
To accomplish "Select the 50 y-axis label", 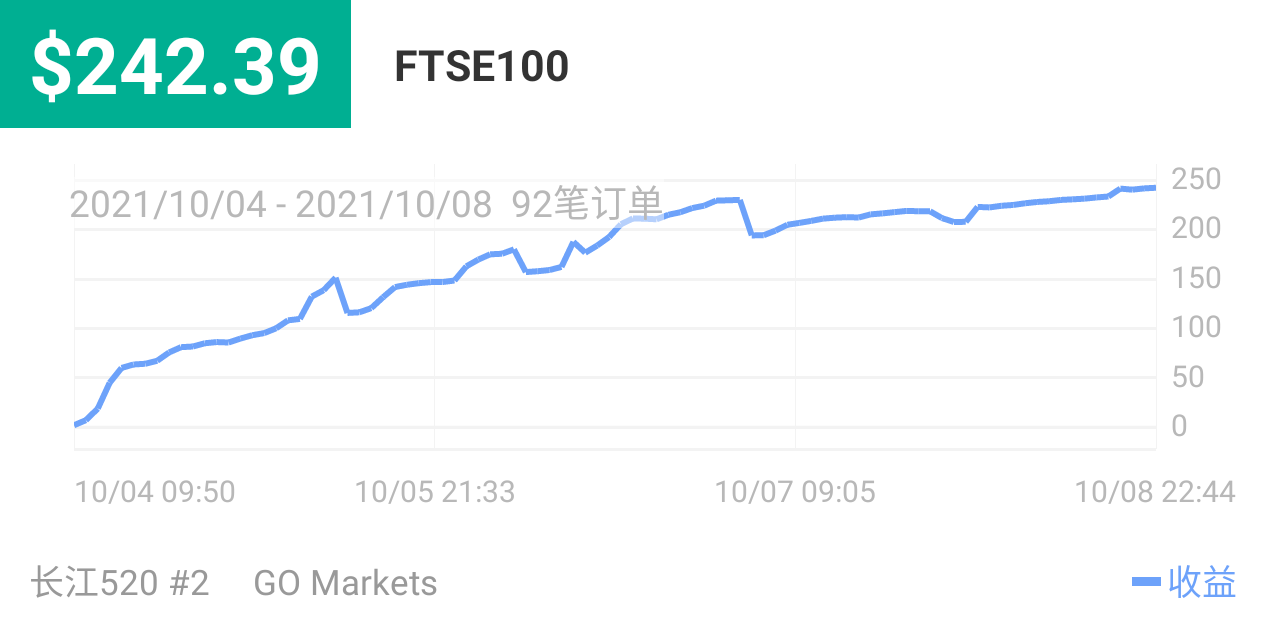I will [1189, 377].
